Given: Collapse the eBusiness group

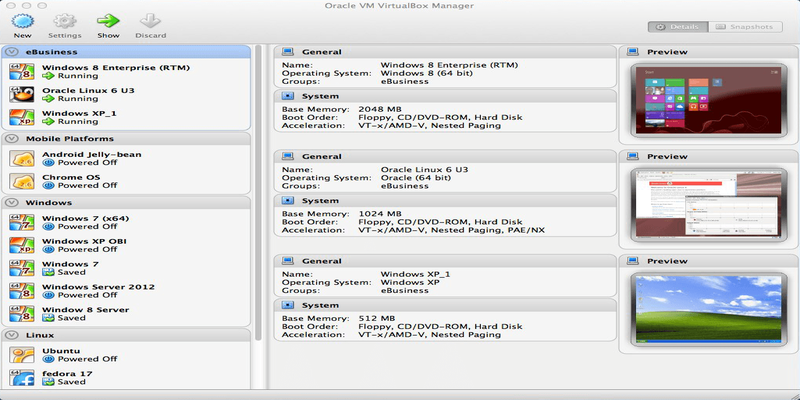Looking at the screenshot, I should 12,51.
